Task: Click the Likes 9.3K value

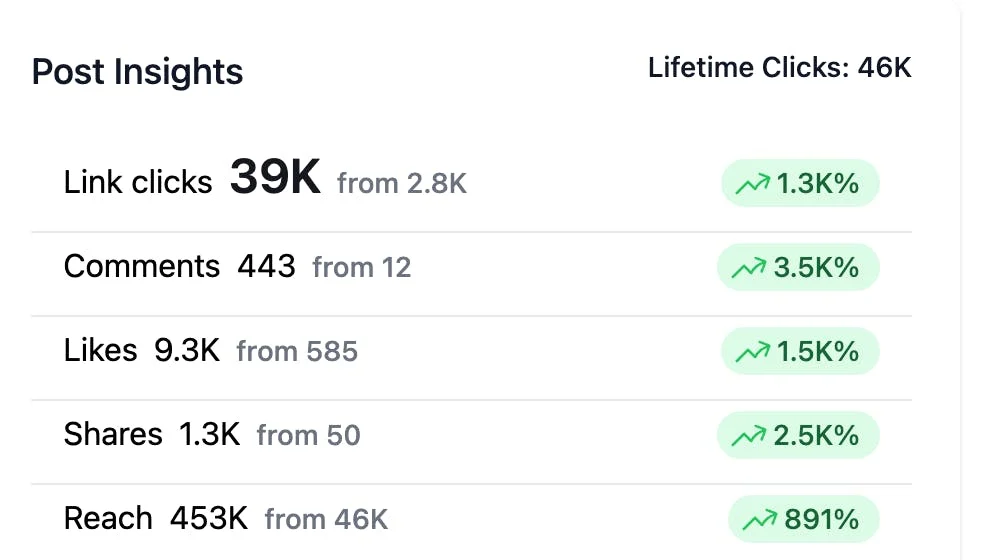Action: (187, 350)
